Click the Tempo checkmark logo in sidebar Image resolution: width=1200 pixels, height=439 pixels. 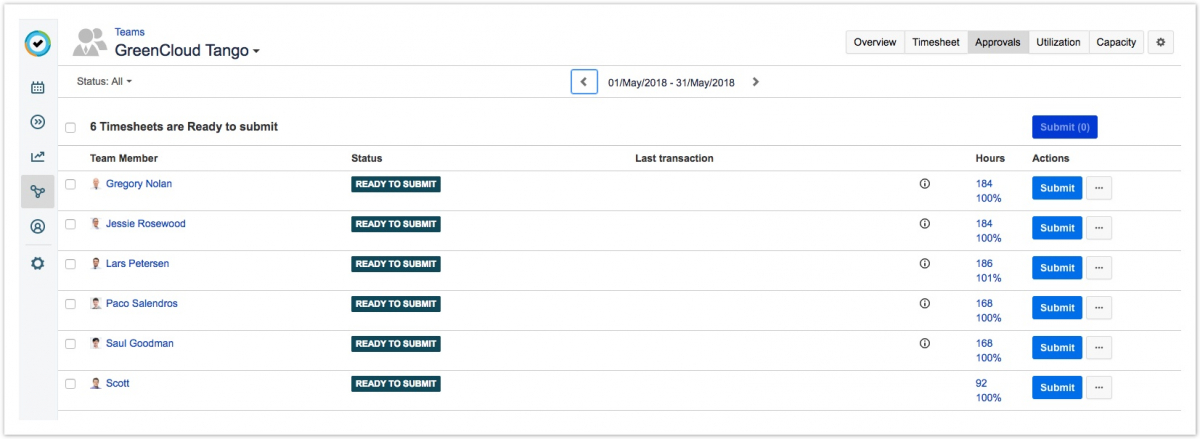pos(38,44)
